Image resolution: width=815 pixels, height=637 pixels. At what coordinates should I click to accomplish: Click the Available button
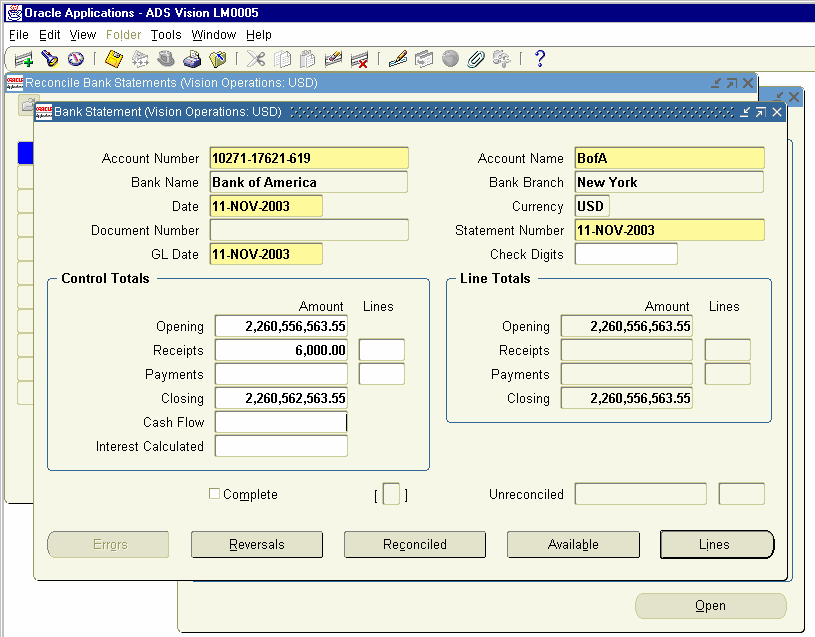pyautogui.click(x=573, y=545)
